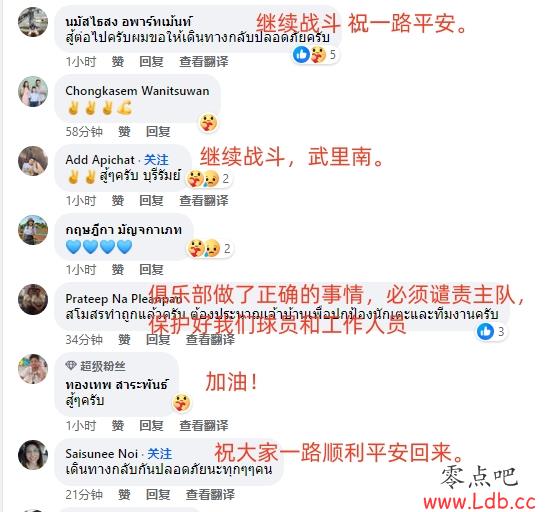View translation of Prateep's comment
The height and width of the screenshot is (512, 545).
(x=210, y=339)
